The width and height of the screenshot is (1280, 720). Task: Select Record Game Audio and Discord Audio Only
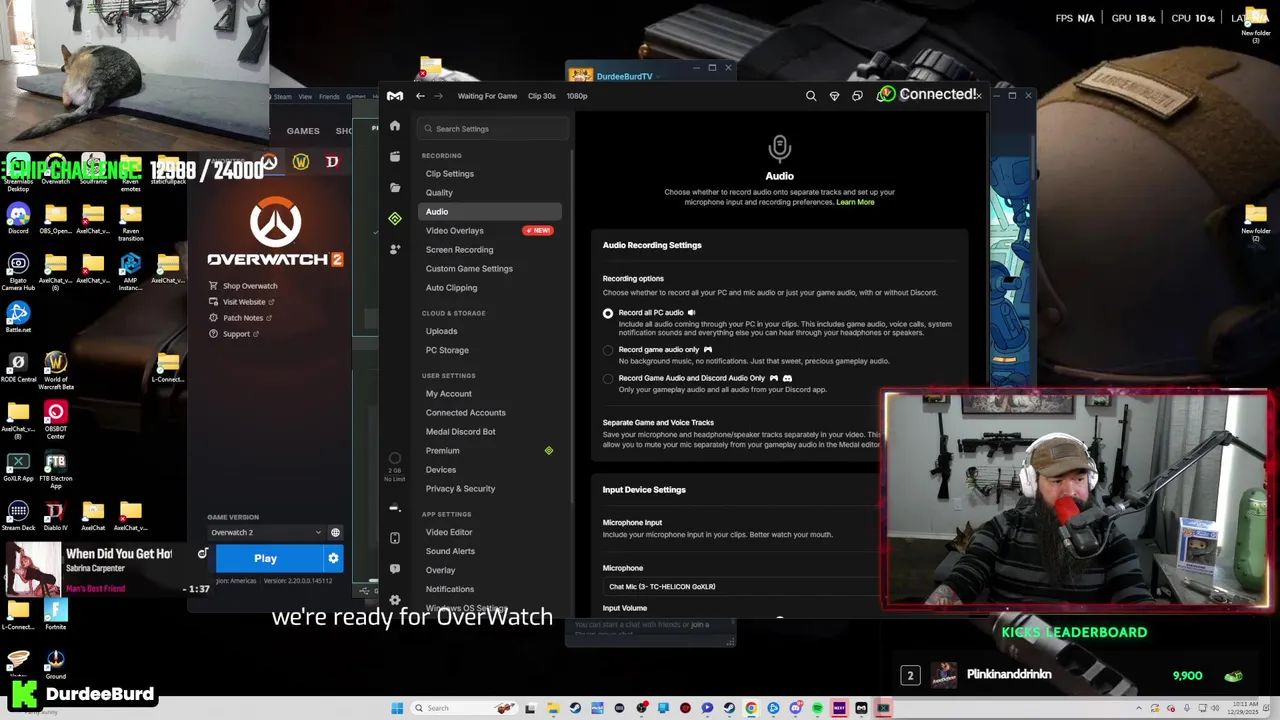tap(608, 379)
